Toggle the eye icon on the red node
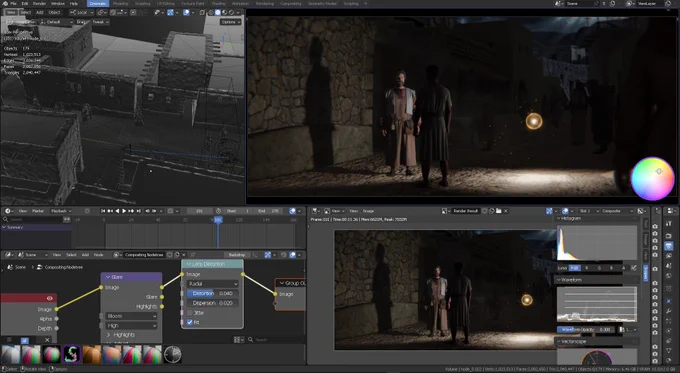The image size is (680, 373). 49,298
